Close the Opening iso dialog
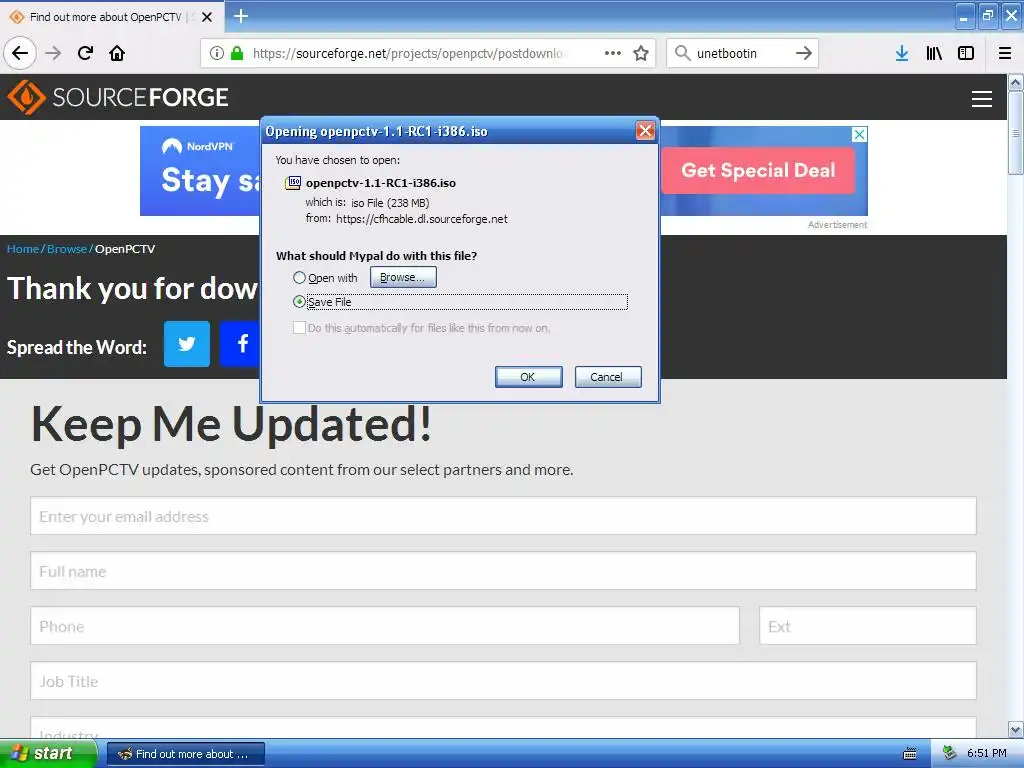The height and width of the screenshot is (768, 1024). pos(645,131)
